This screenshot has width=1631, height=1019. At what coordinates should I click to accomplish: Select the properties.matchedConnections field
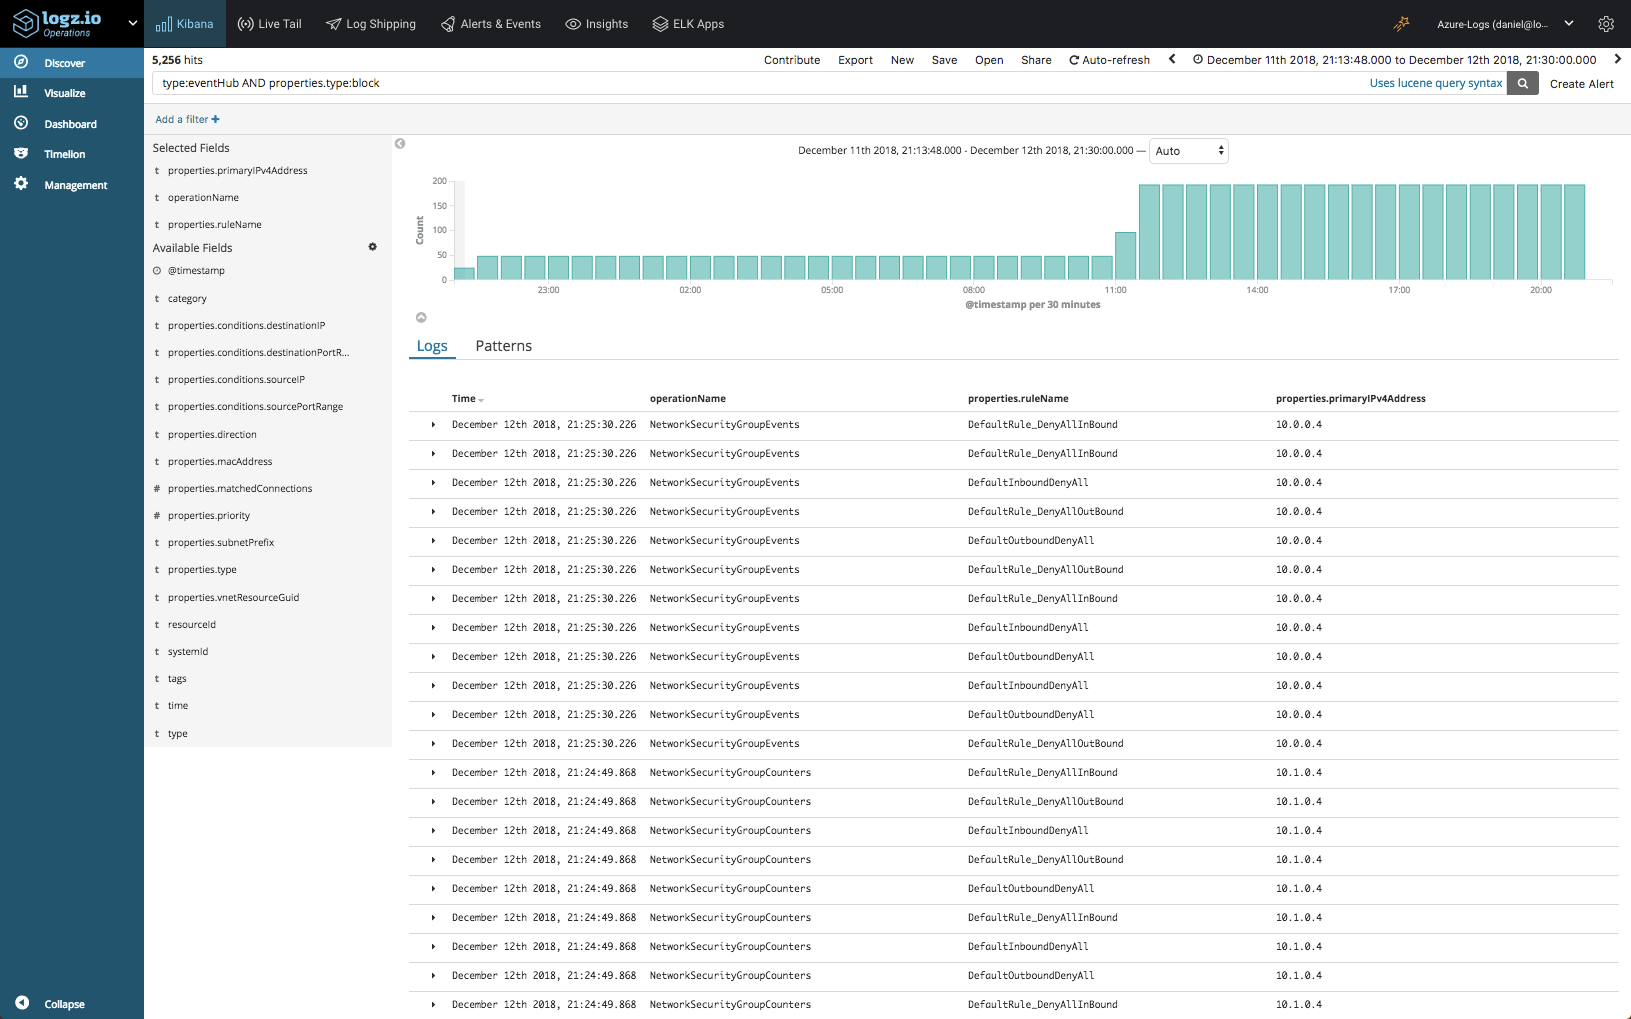(x=240, y=489)
